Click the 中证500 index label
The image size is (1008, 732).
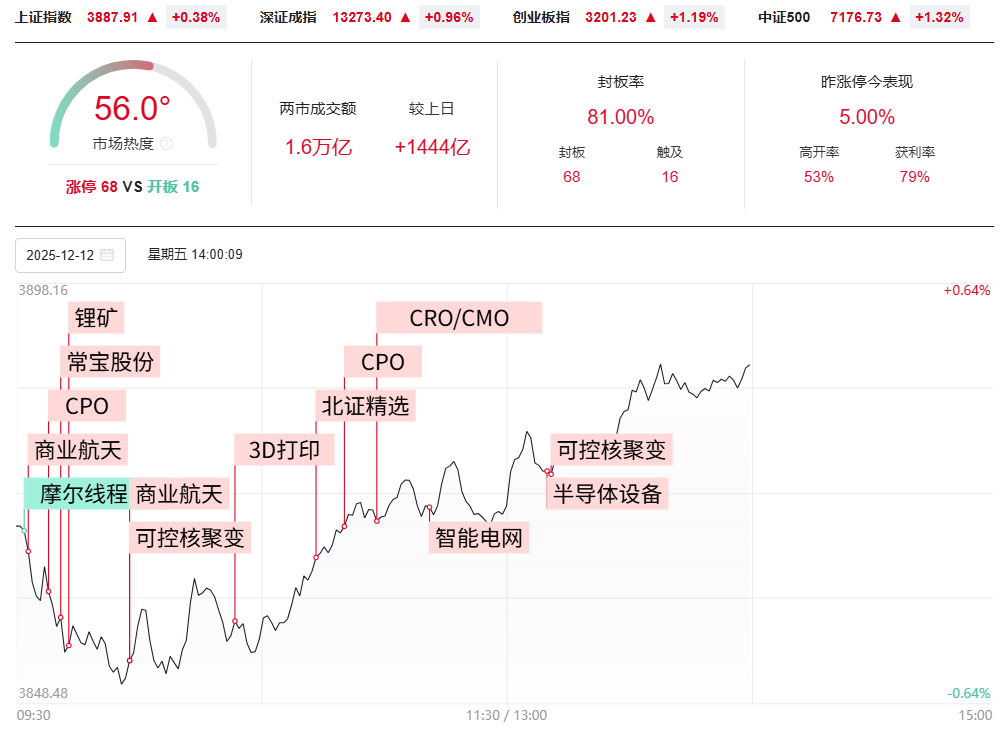tap(784, 17)
